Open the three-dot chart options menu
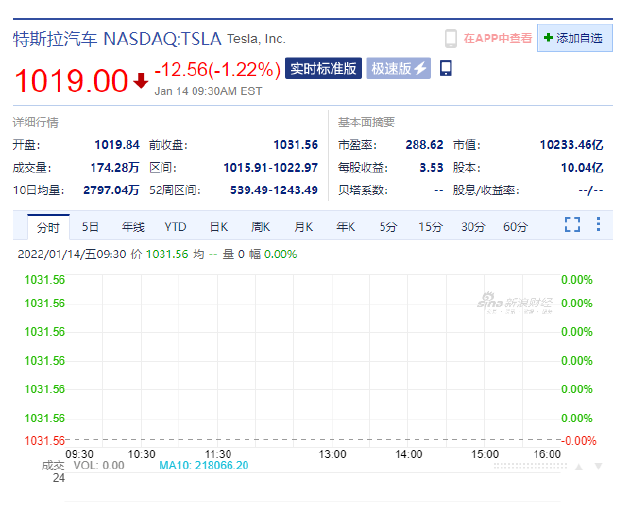This screenshot has height=510, width=630. click(x=598, y=224)
